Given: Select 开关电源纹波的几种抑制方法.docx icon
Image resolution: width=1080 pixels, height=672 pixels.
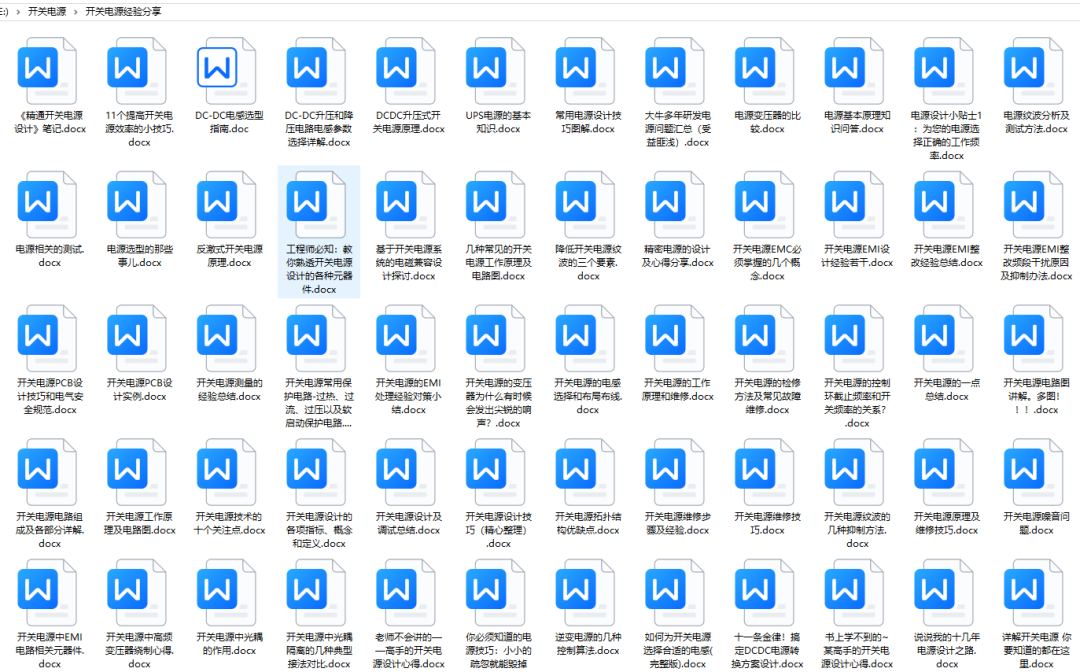Looking at the screenshot, I should pos(854,472).
